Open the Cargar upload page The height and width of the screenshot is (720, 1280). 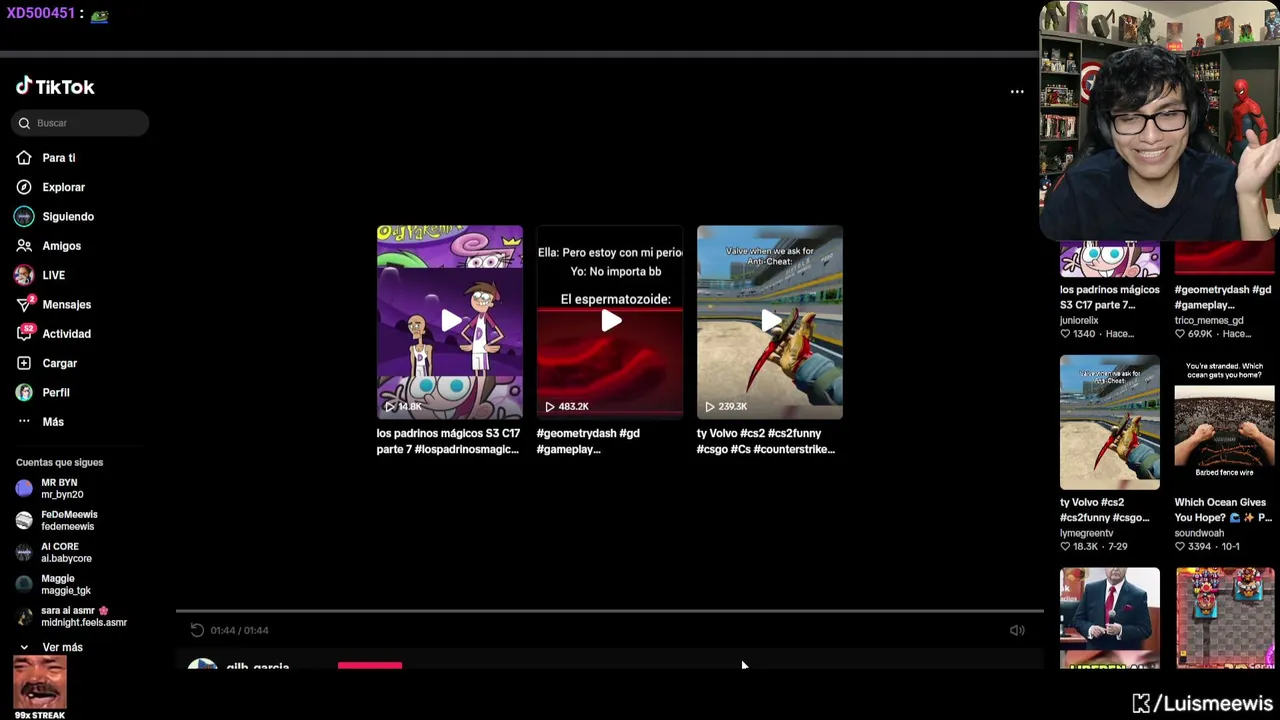click(59, 363)
